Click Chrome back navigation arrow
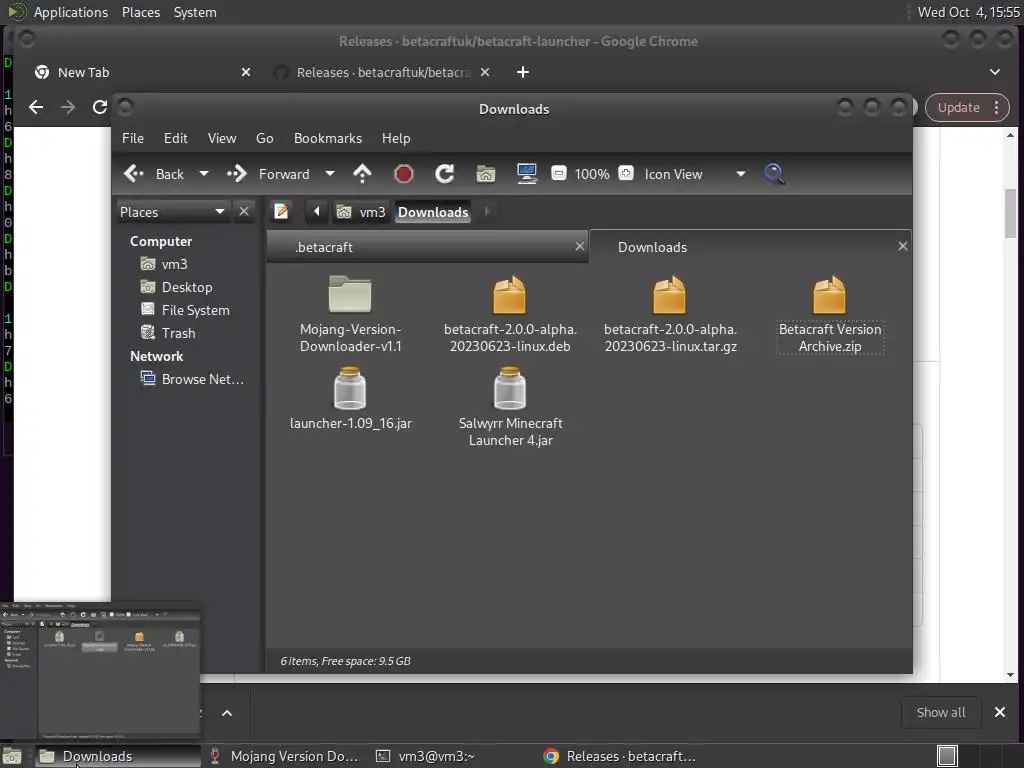 pyautogui.click(x=36, y=107)
